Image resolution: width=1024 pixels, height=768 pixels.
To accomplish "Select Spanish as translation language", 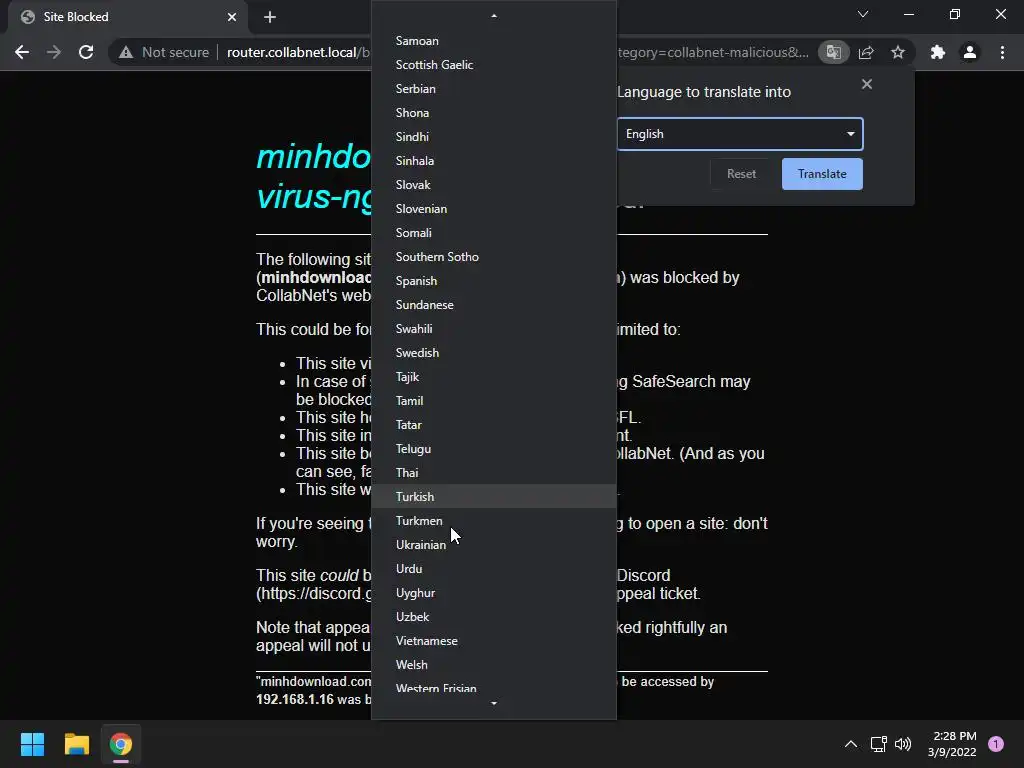I will click(x=494, y=281).
